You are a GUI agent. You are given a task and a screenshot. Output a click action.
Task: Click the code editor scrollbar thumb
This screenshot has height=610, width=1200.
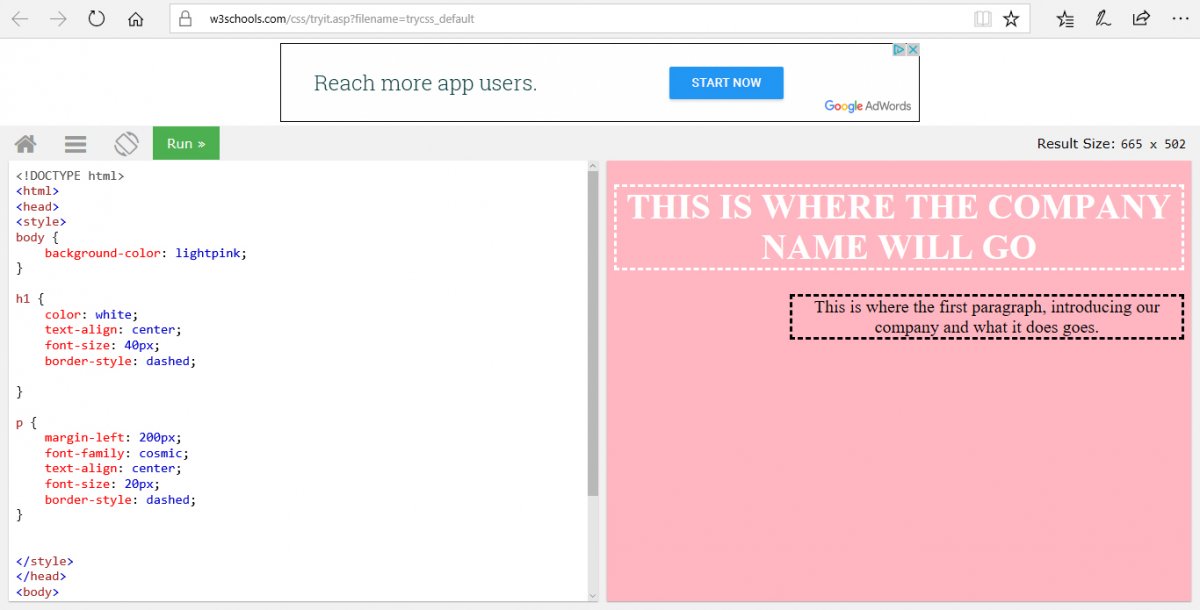[x=593, y=330]
